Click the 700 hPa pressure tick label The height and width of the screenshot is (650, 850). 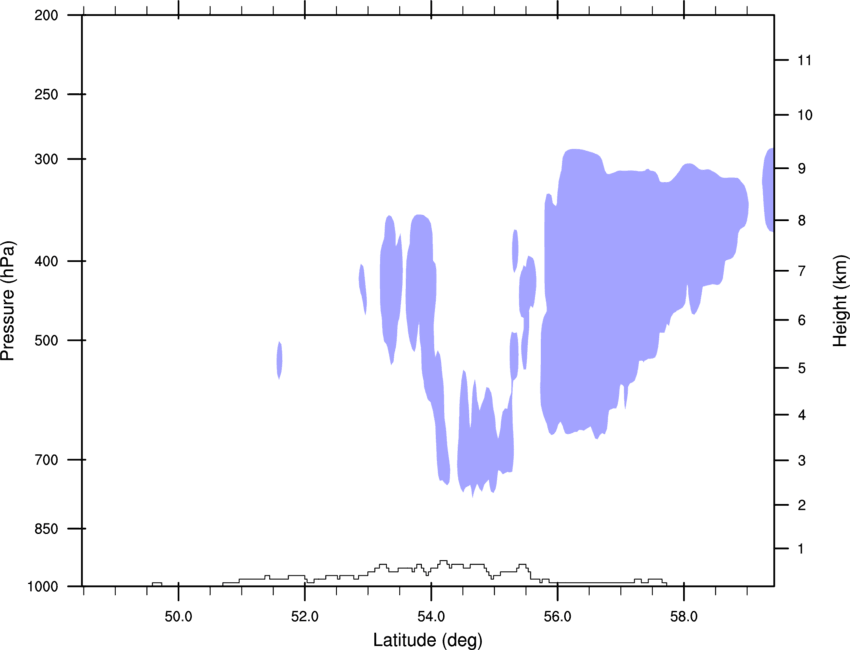click(46, 460)
